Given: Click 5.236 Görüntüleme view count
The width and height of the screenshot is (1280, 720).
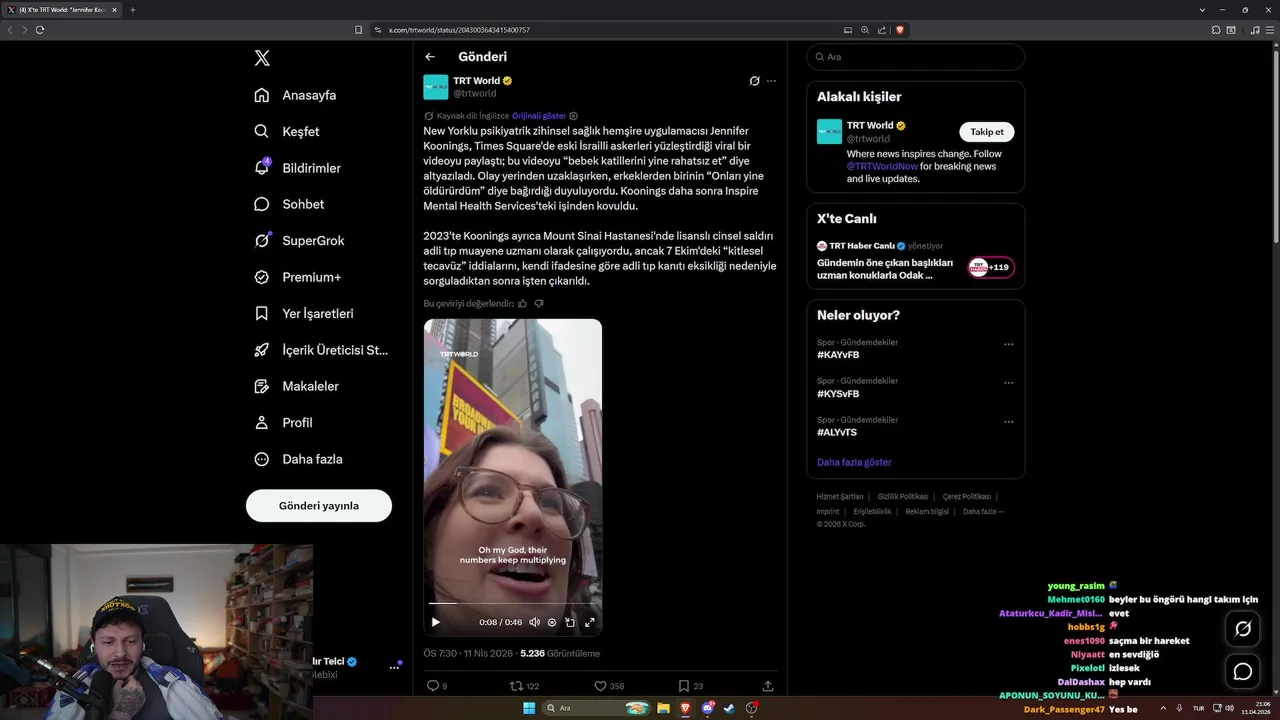Looking at the screenshot, I should coord(560,653).
